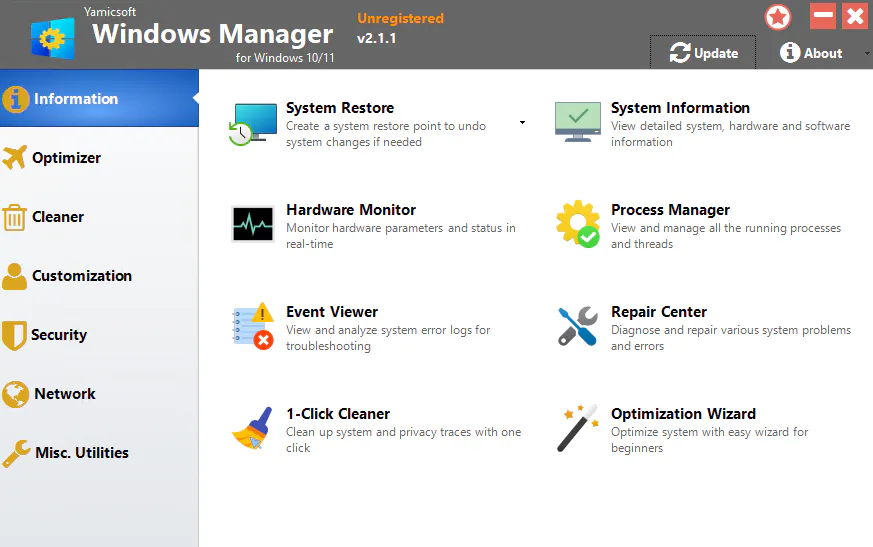This screenshot has height=547, width=873.
Task: Click the orange Unregistered label
Action: pos(400,18)
